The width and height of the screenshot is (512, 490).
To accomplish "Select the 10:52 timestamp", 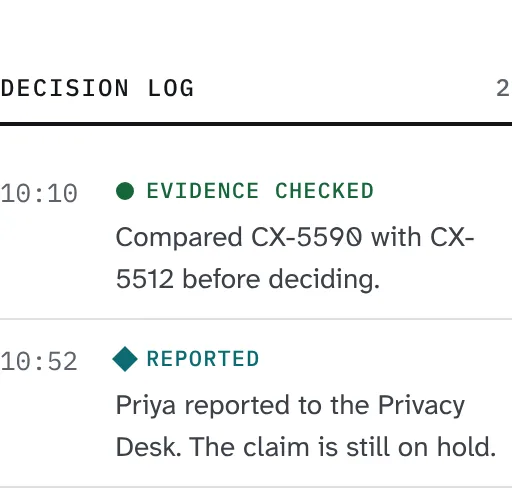I will point(39,361).
